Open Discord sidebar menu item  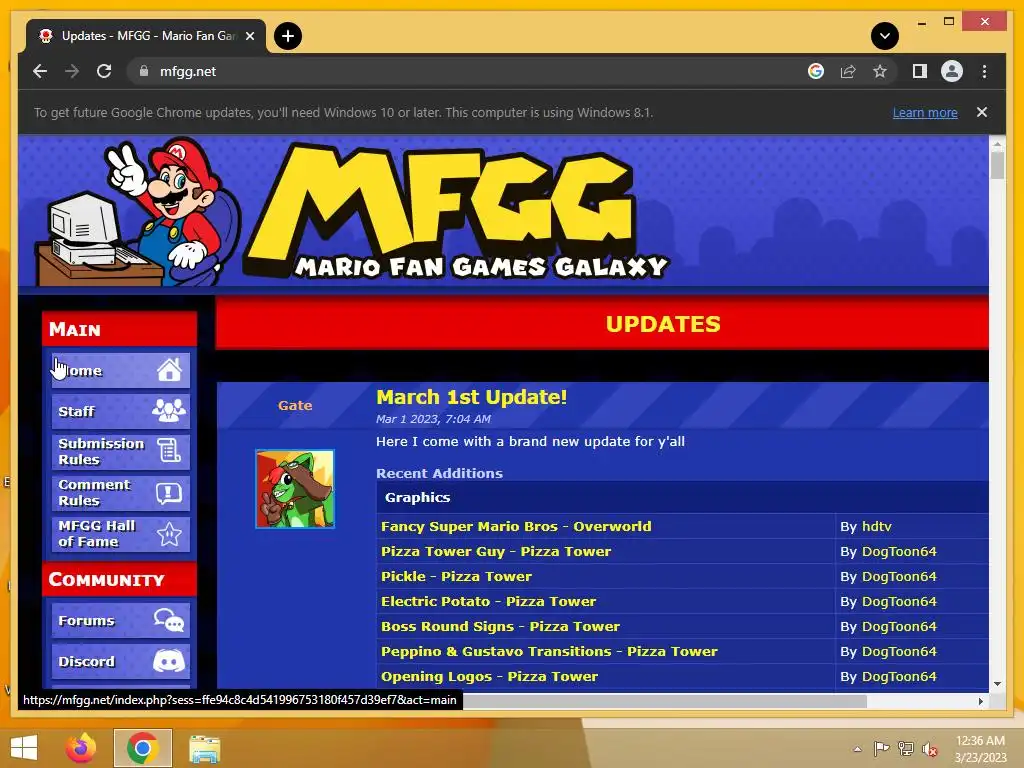pos(121,662)
